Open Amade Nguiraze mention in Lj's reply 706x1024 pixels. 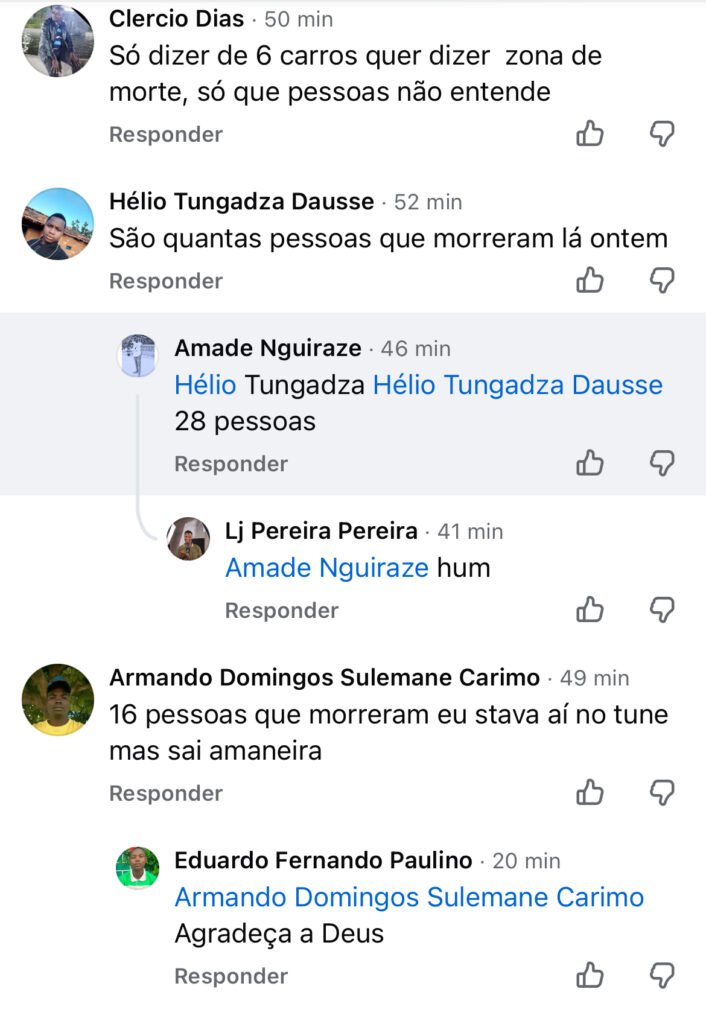327,568
